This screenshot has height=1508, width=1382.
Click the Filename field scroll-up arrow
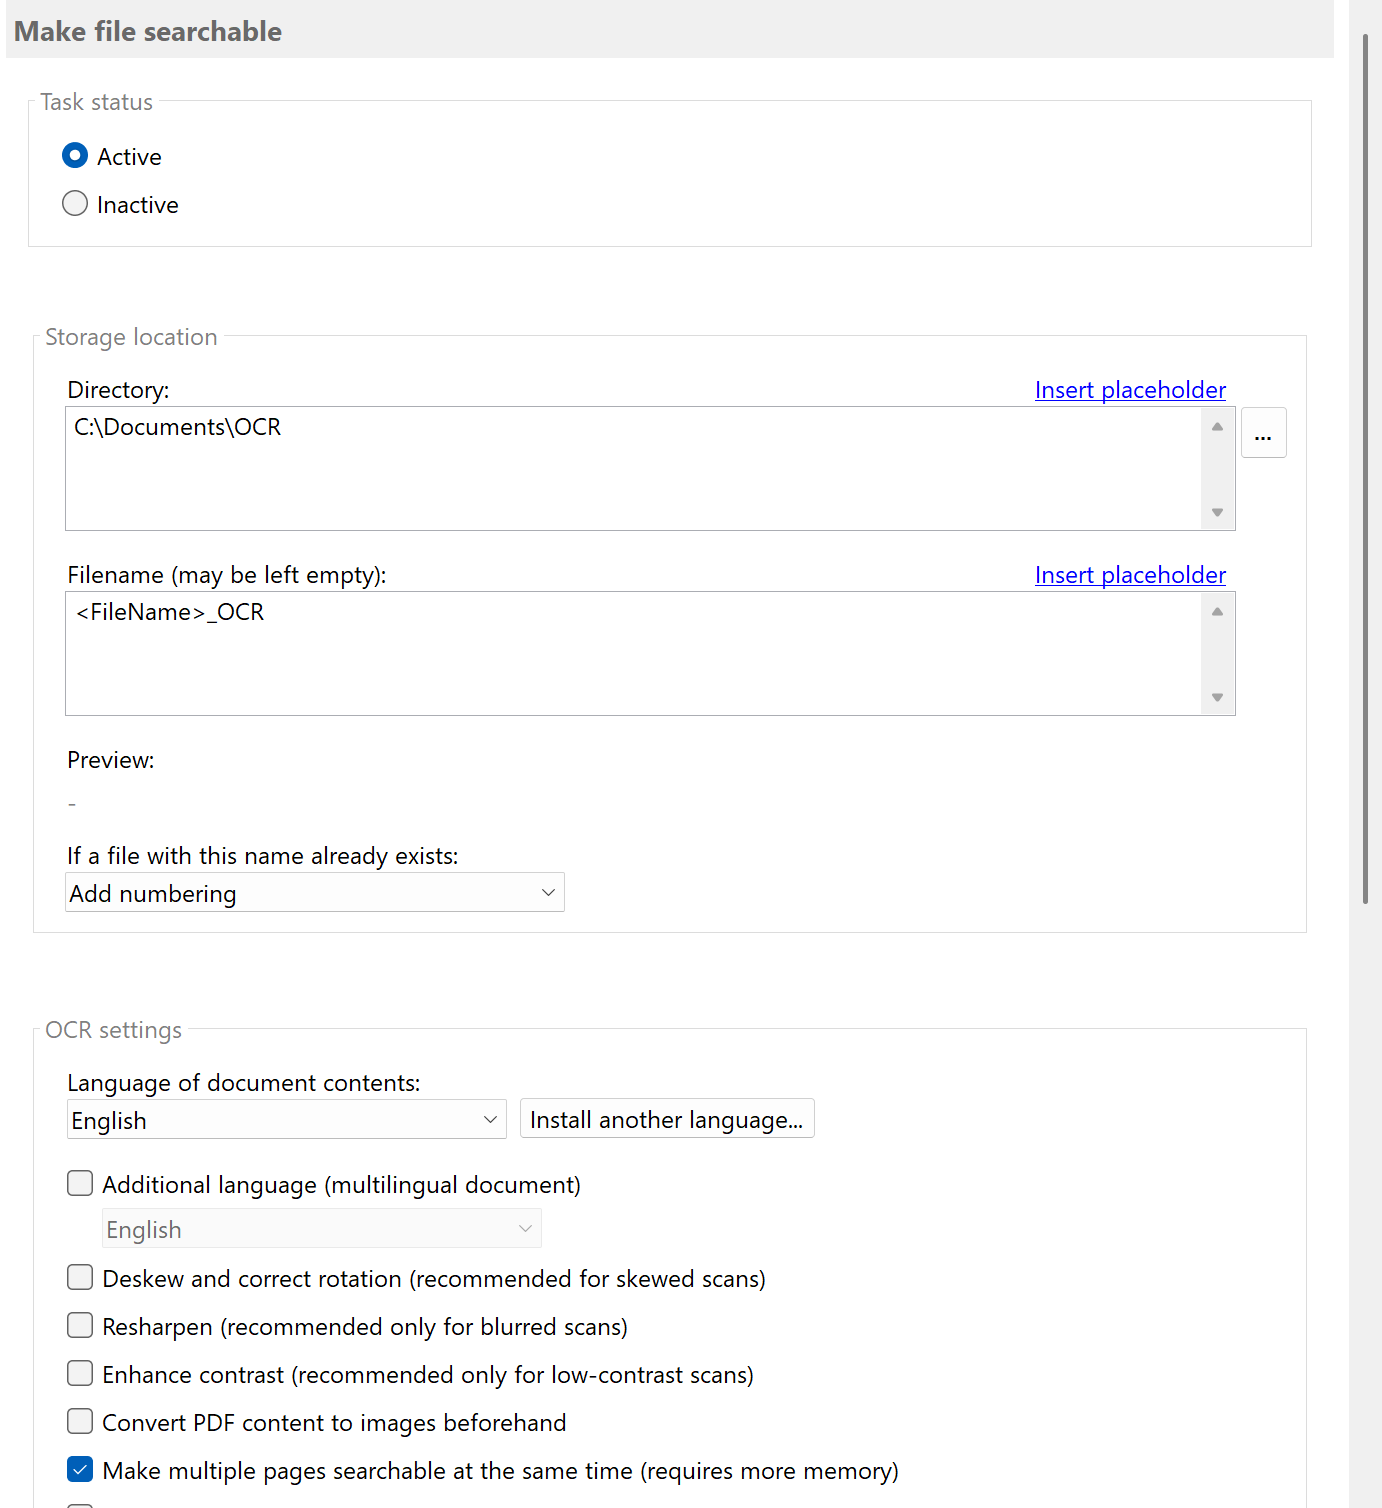1217,610
